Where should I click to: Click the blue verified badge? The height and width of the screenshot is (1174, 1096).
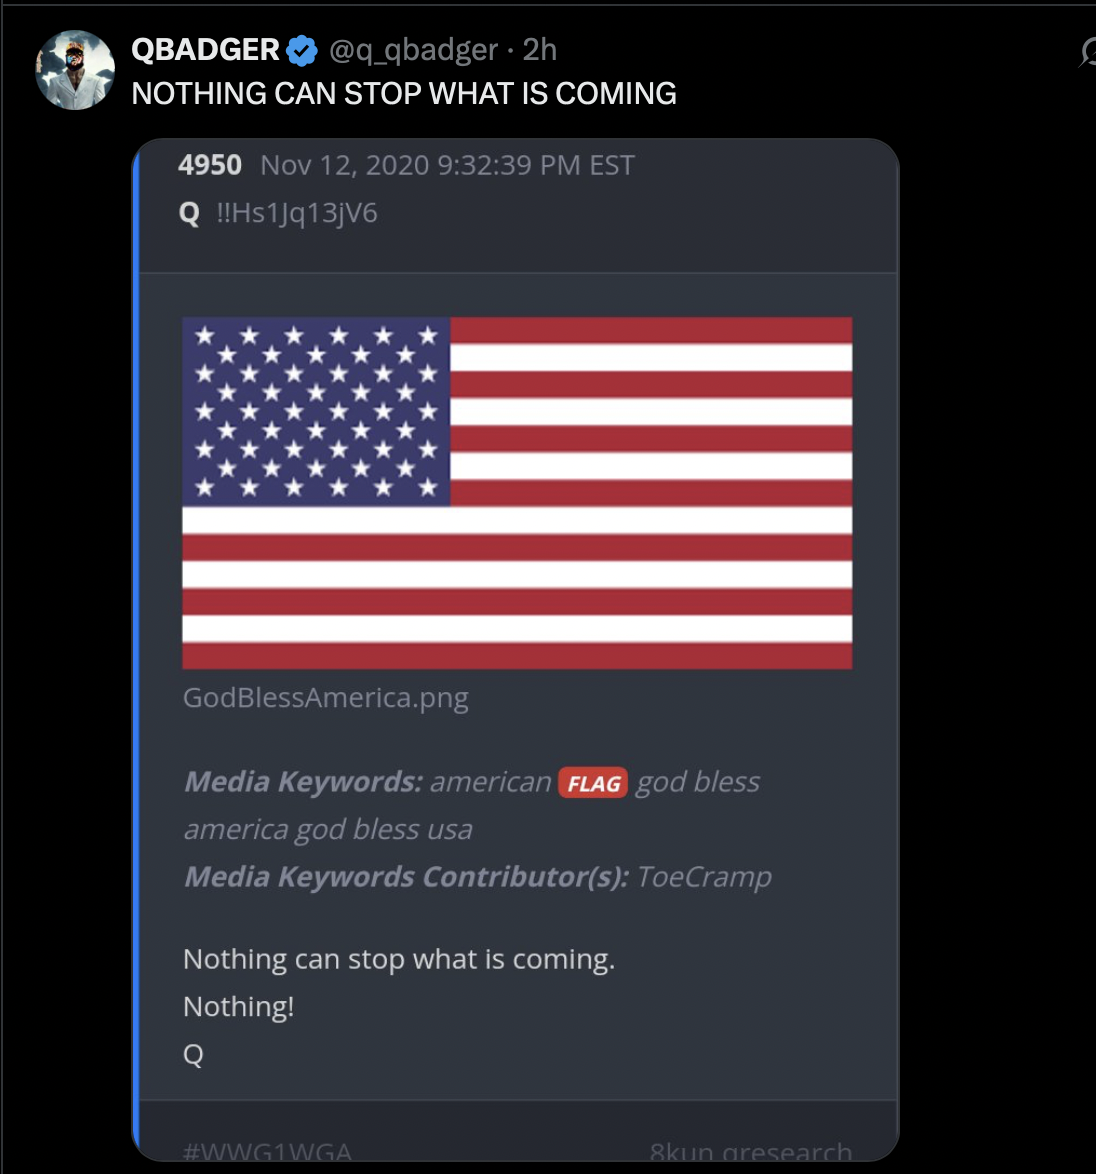[x=302, y=51]
